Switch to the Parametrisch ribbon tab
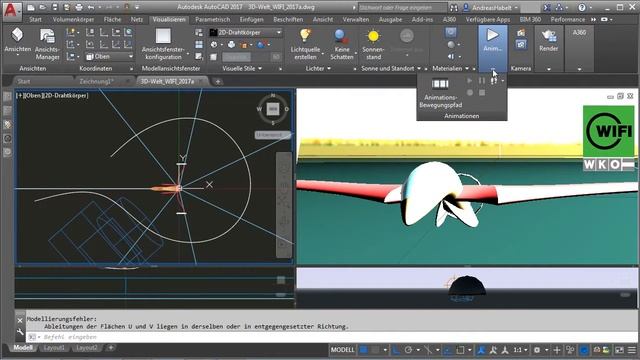640x360 pixels. point(212,19)
